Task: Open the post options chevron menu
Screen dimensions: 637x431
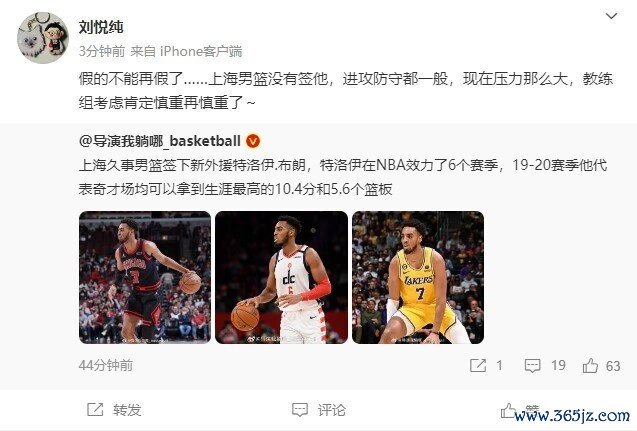Action: [611, 16]
